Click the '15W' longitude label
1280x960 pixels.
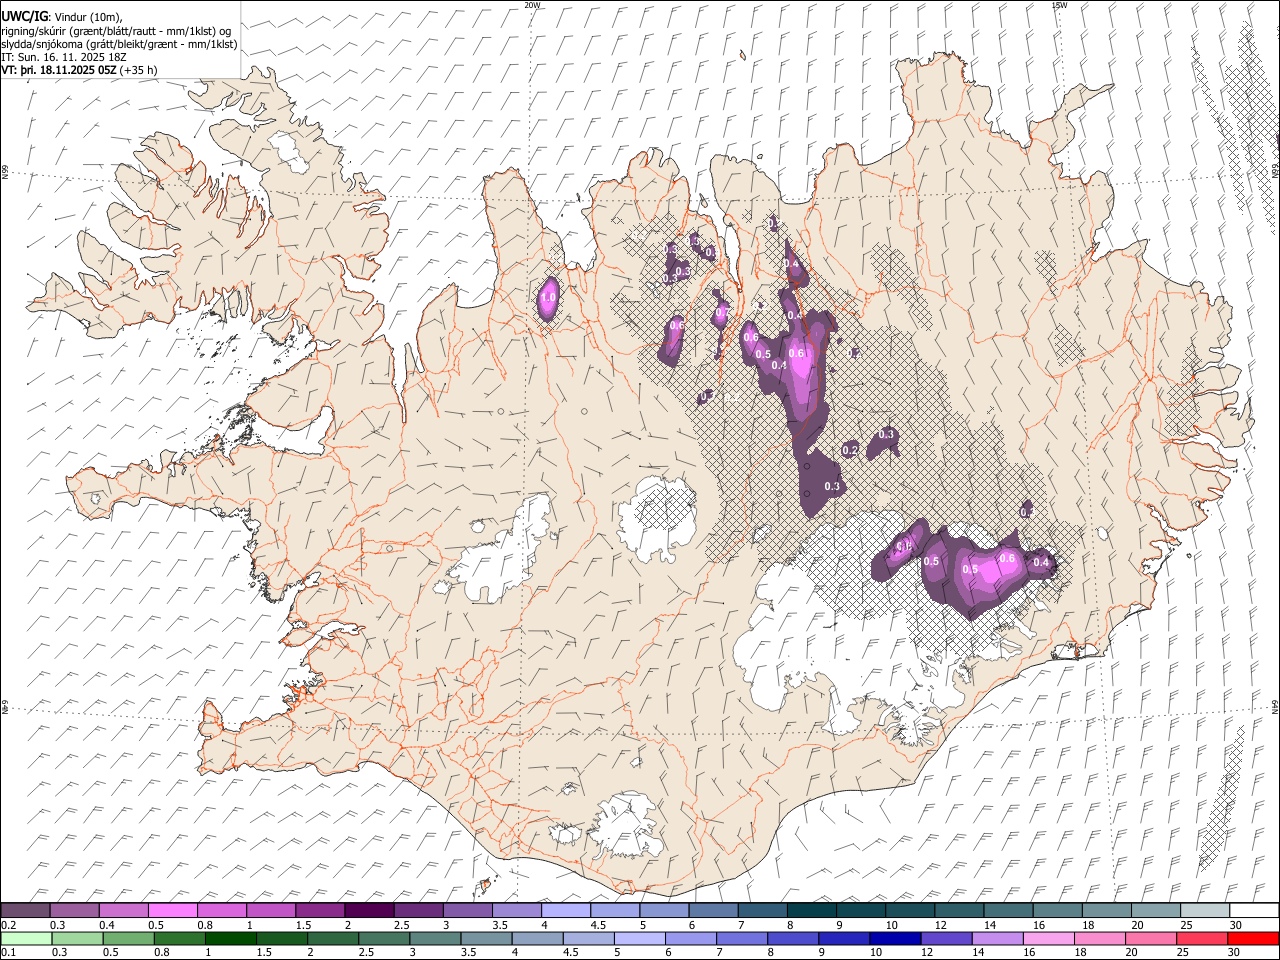tap(1059, 5)
